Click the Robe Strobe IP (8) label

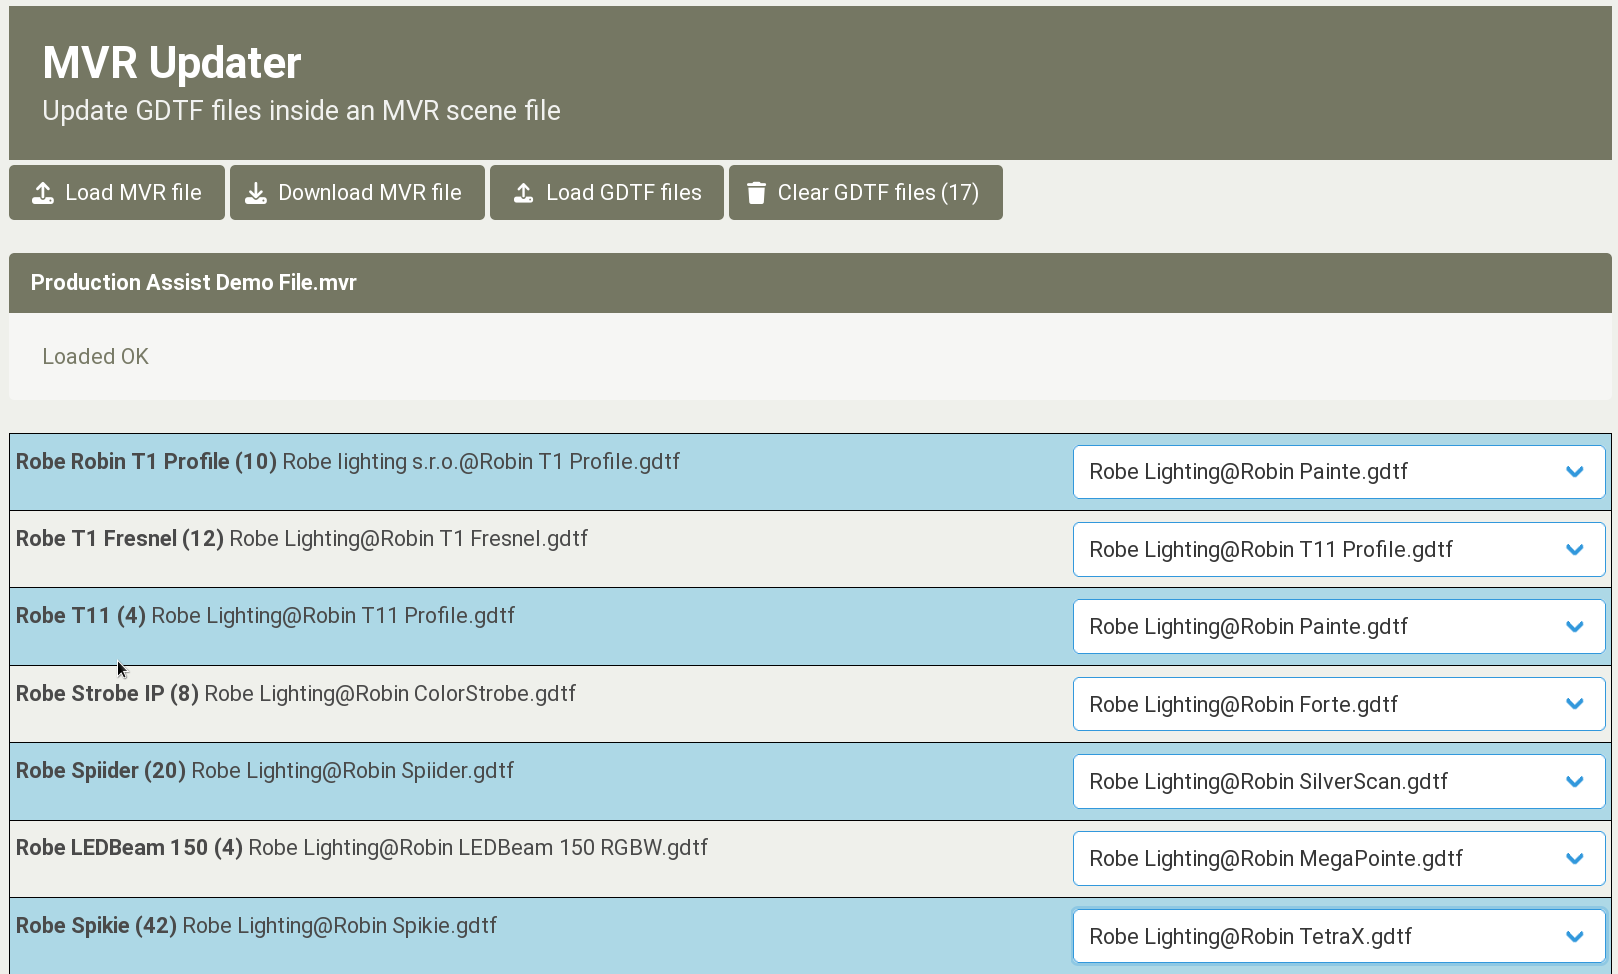pos(107,694)
